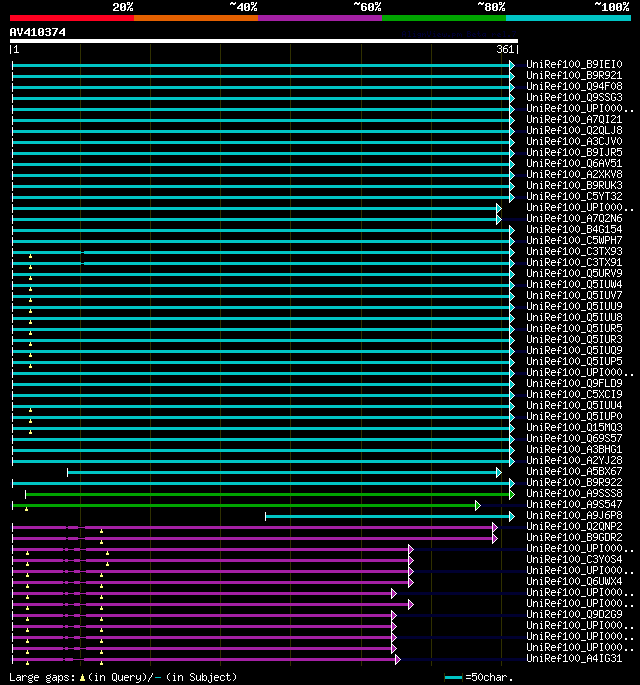Select the UniRef100_A3BHG1 label

574,449
